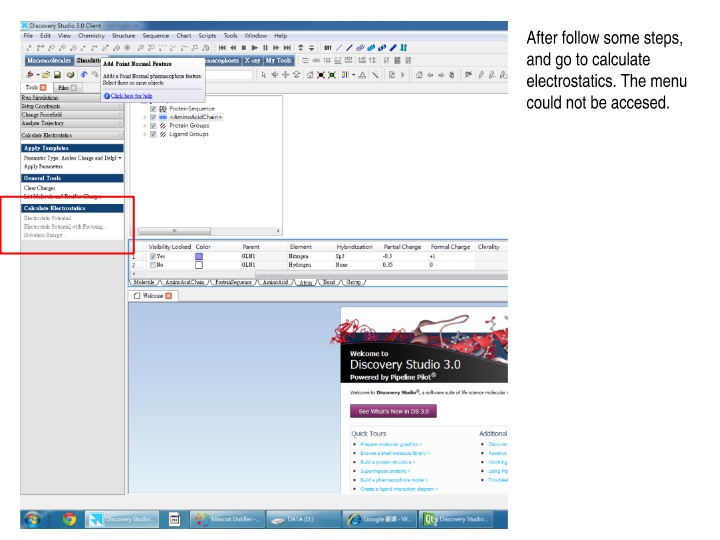
Task: Open Chrome from the taskbar
Action: click(x=69, y=519)
